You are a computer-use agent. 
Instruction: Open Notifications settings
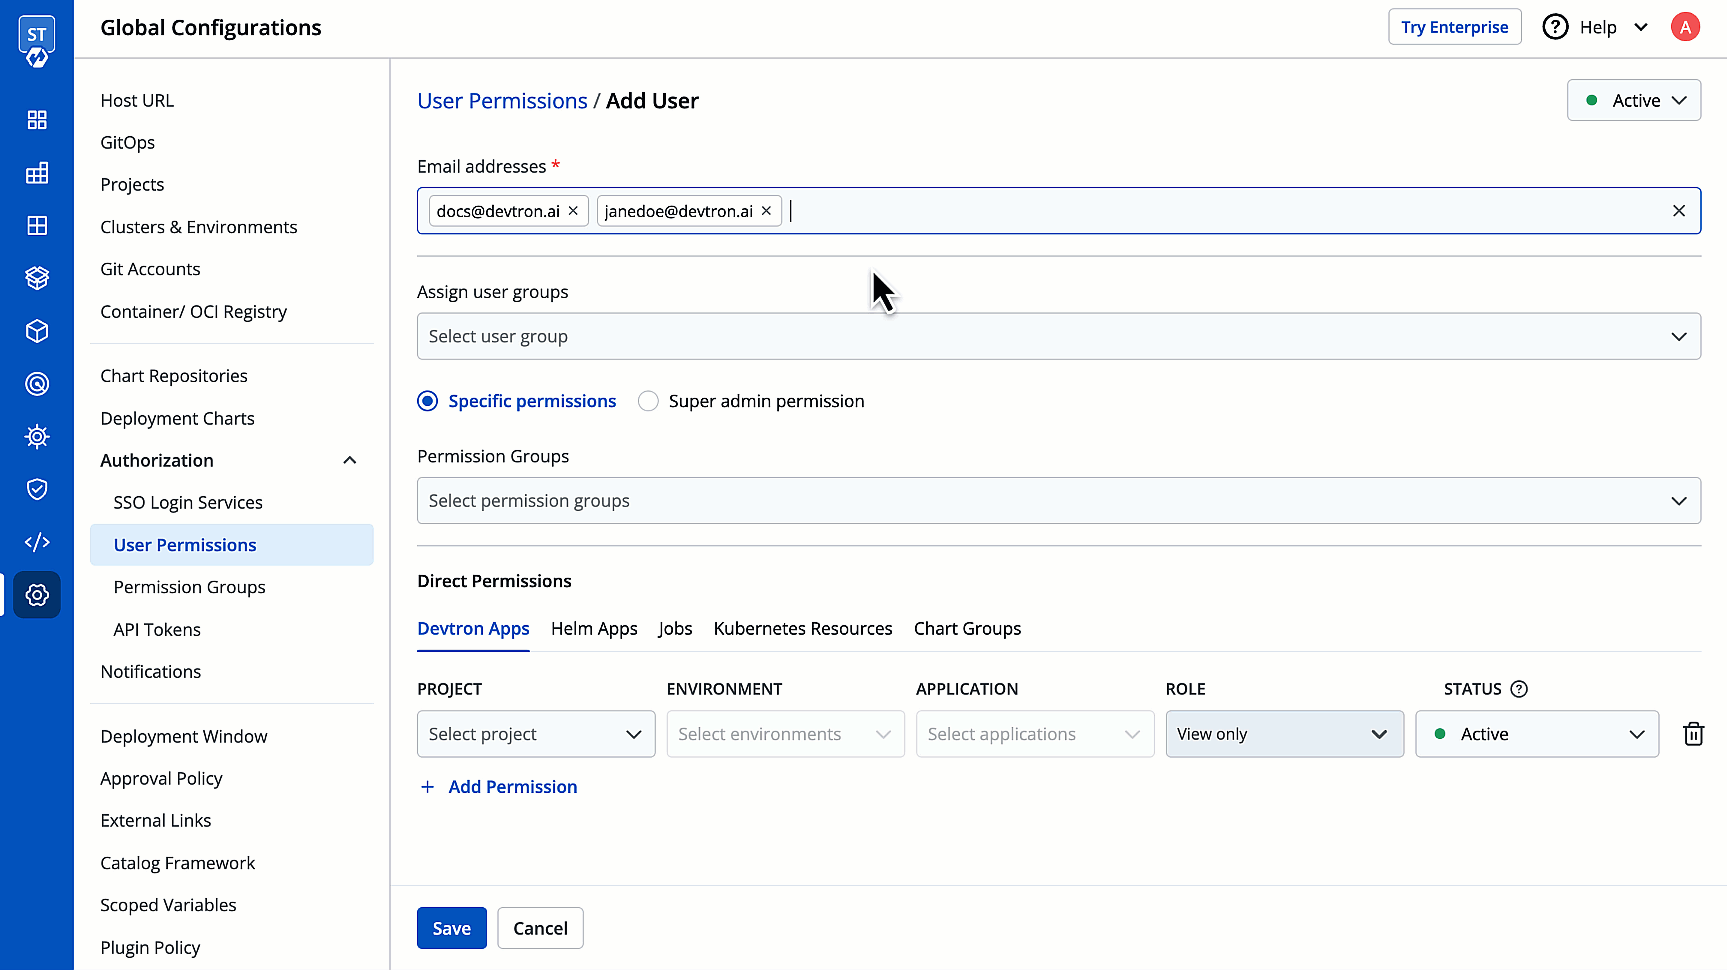pyautogui.click(x=151, y=672)
